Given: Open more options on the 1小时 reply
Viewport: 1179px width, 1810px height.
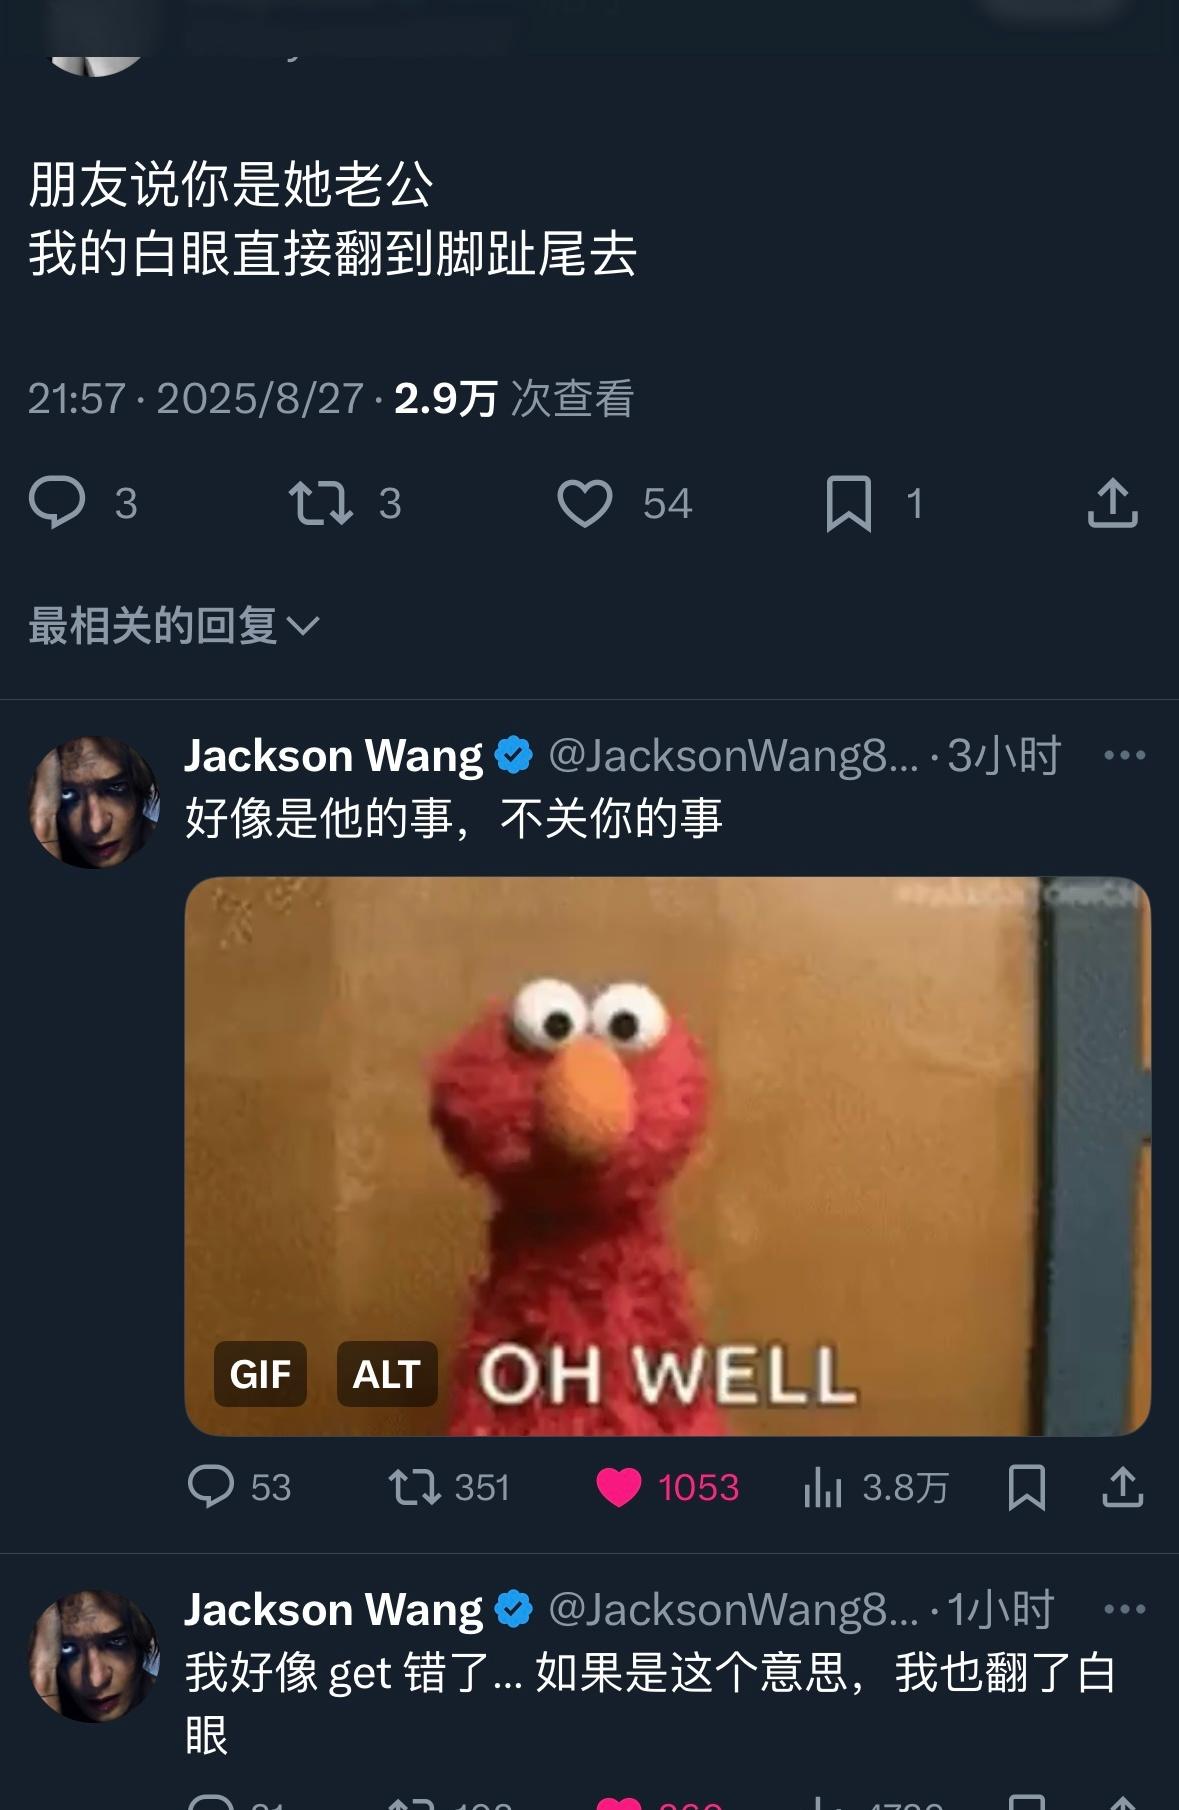Looking at the screenshot, I should pyautogui.click(x=1124, y=1609).
